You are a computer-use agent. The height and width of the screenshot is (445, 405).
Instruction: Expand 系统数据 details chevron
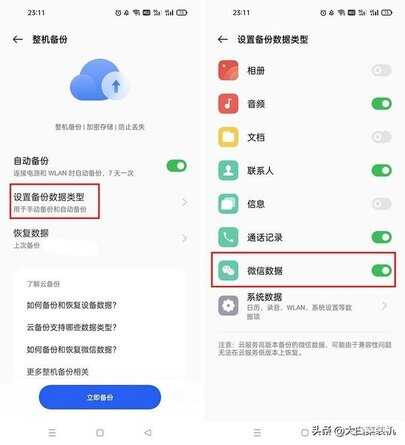[384, 305]
